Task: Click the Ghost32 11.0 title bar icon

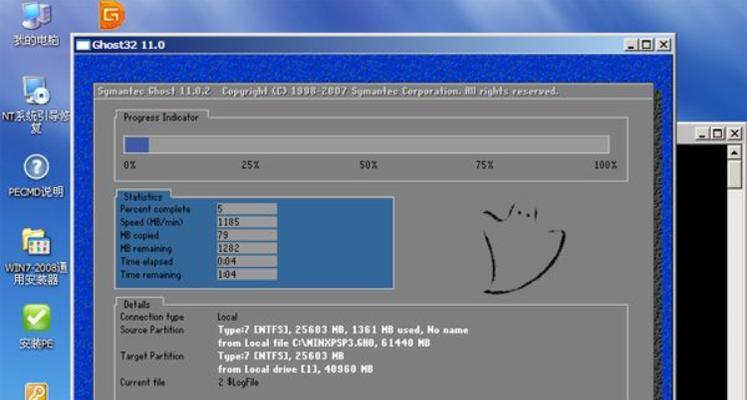Action: (83, 45)
